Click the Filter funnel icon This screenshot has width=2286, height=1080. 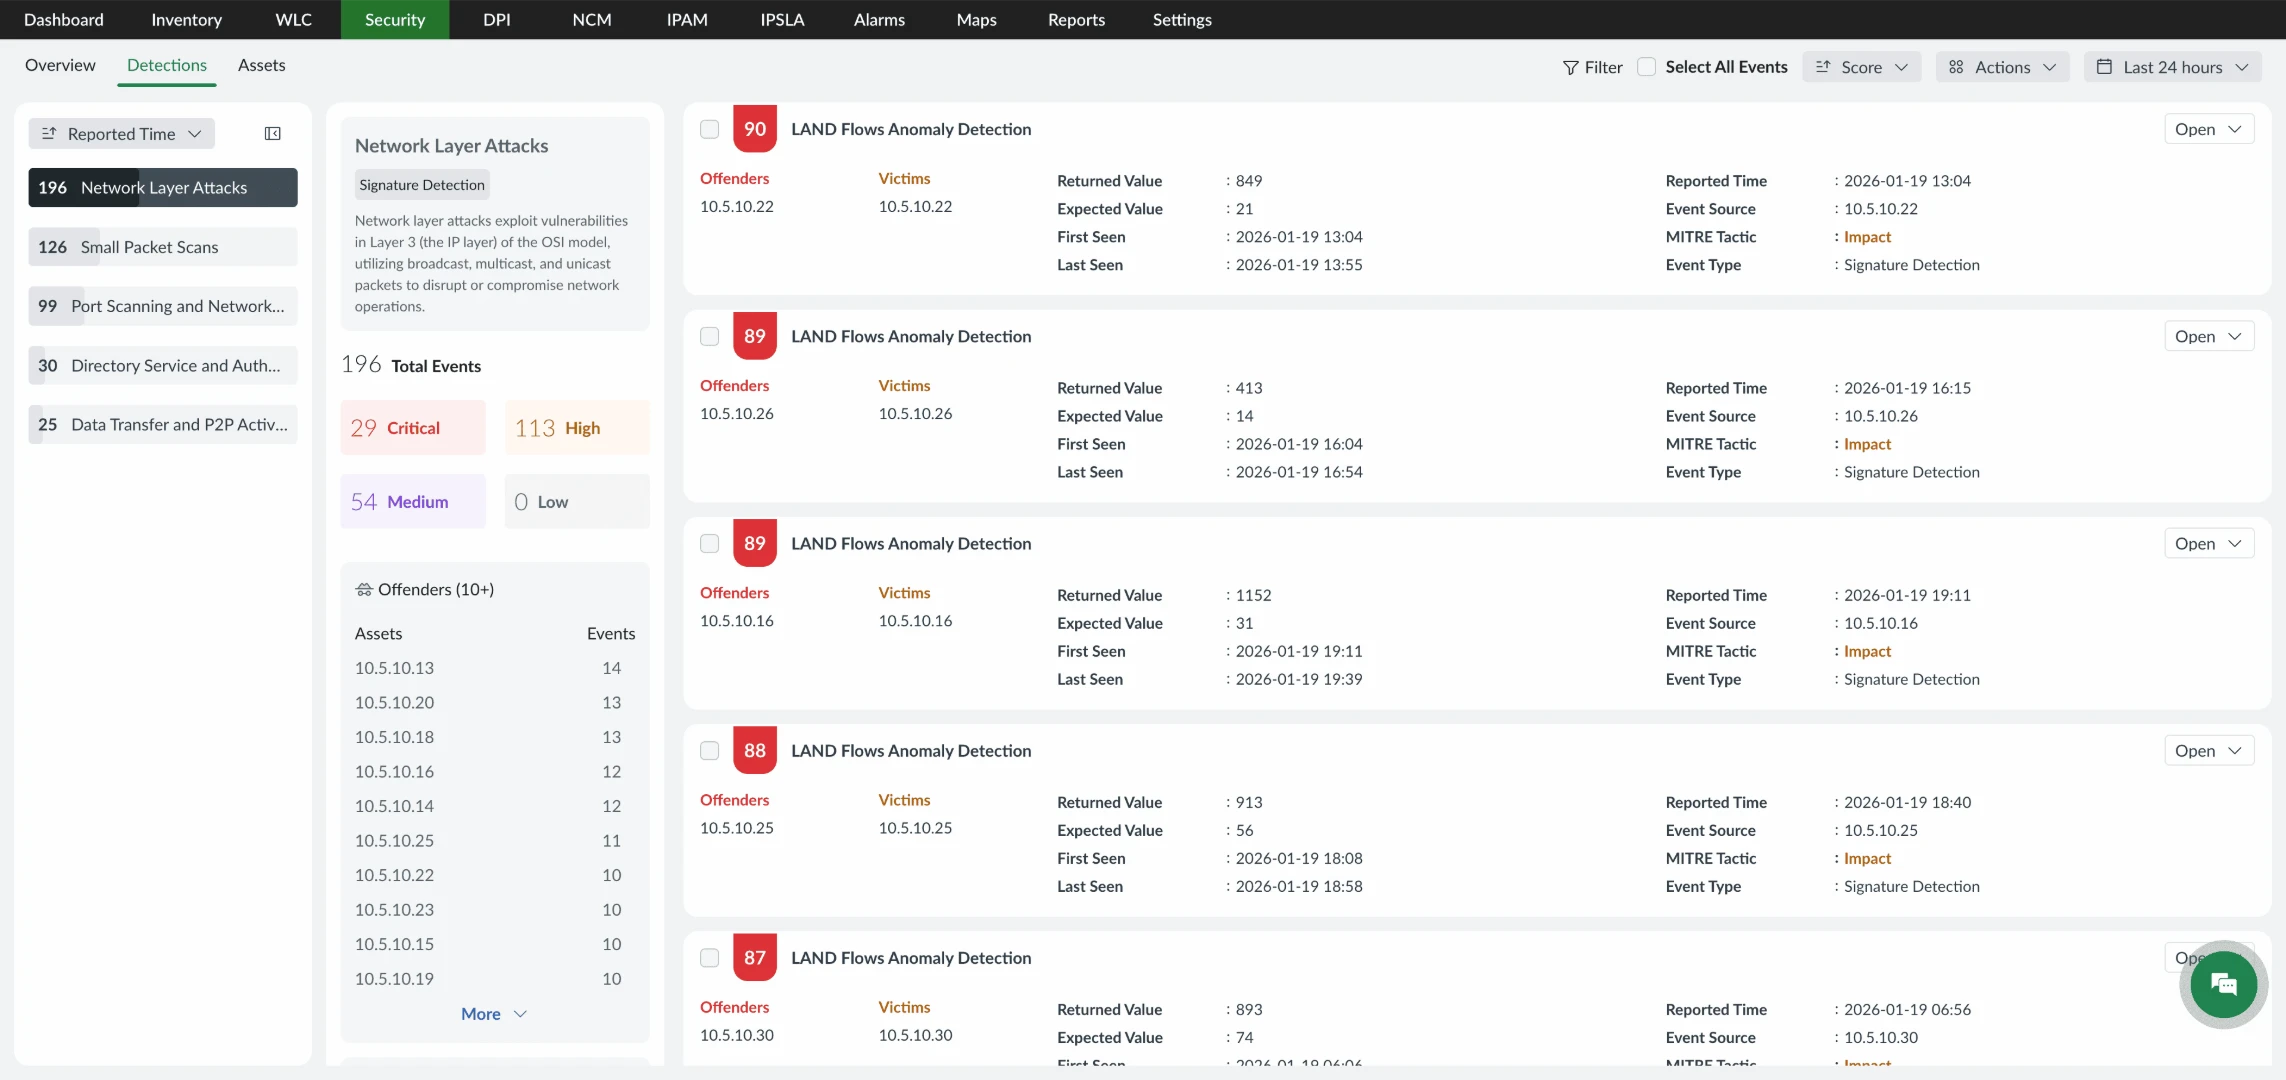point(1570,66)
